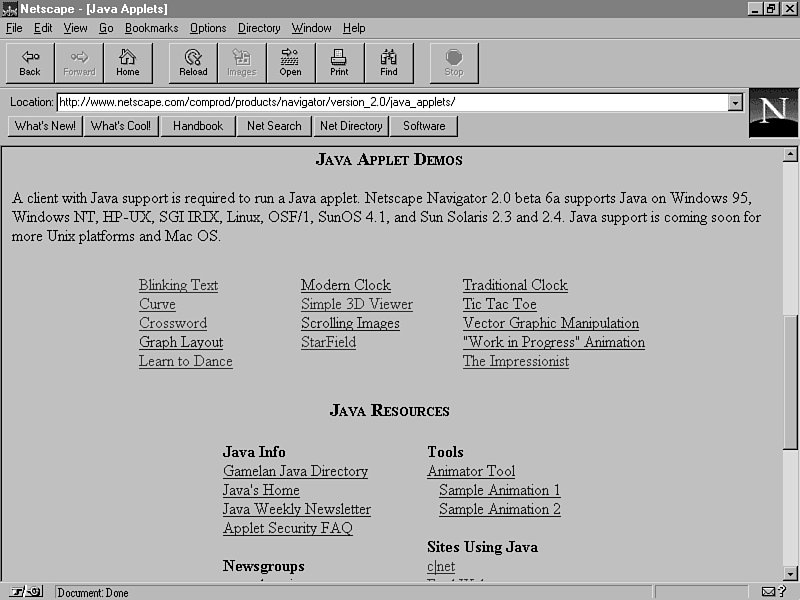Open the Java's Home link

pyautogui.click(x=261, y=490)
